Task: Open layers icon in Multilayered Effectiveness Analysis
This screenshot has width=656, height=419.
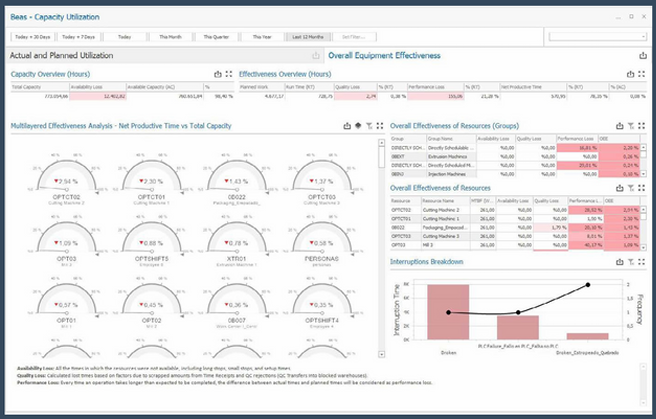Action: pyautogui.click(x=358, y=125)
